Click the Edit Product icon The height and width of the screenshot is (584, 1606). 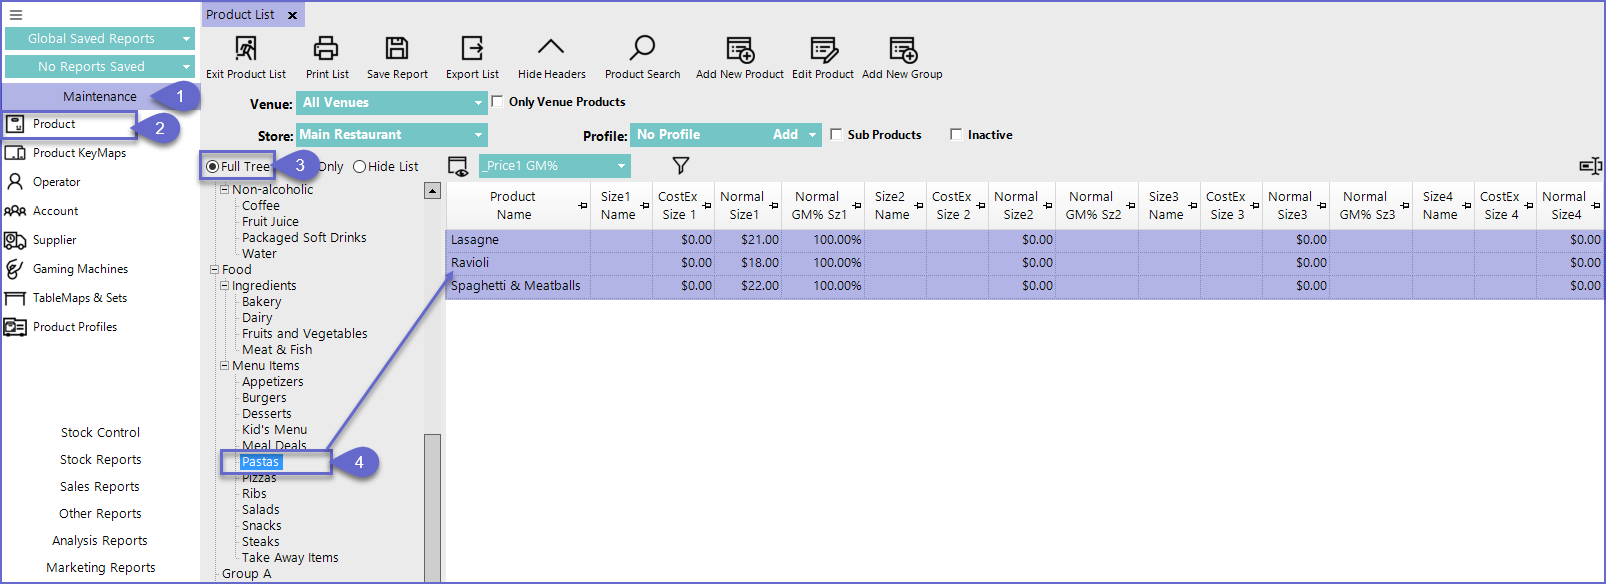pyautogui.click(x=823, y=49)
